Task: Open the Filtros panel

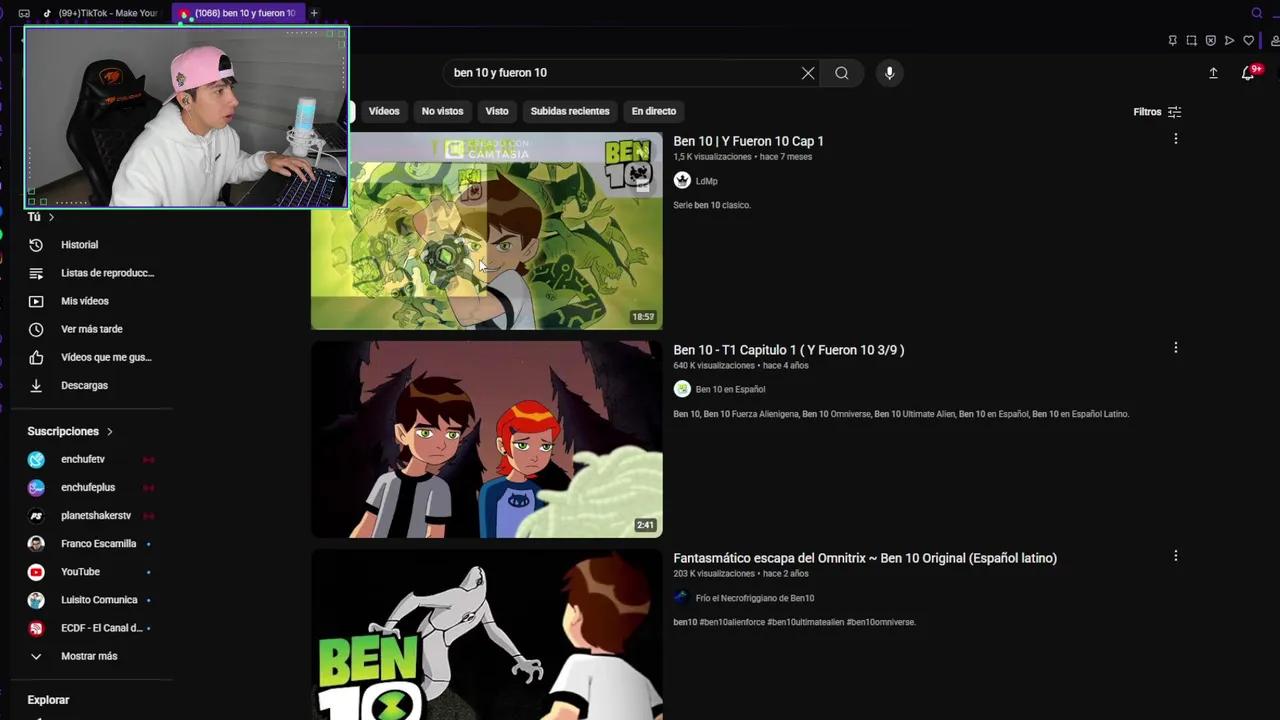Action: click(1157, 112)
